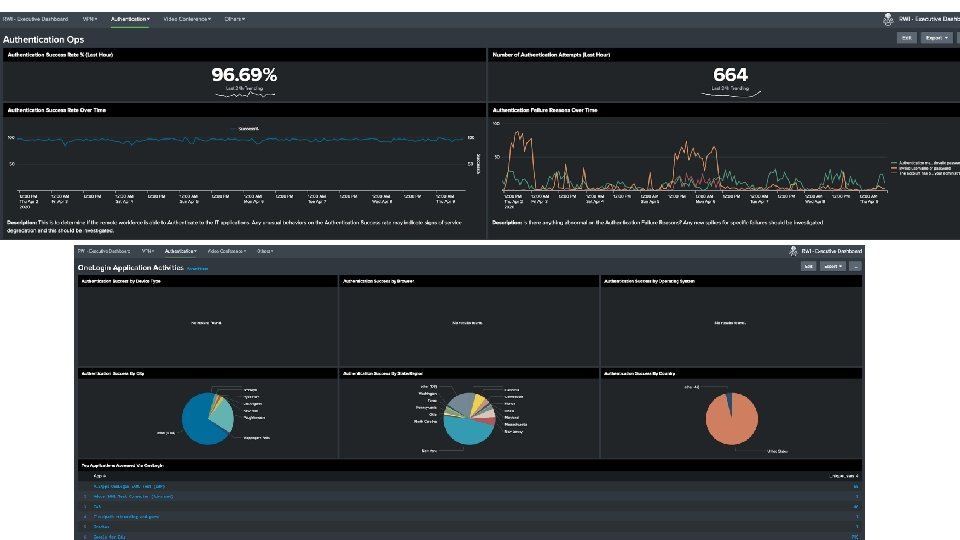The width and height of the screenshot is (960, 540).
Task: Select Authentication tab in the lower dashboard navigation
Action: click(180, 251)
